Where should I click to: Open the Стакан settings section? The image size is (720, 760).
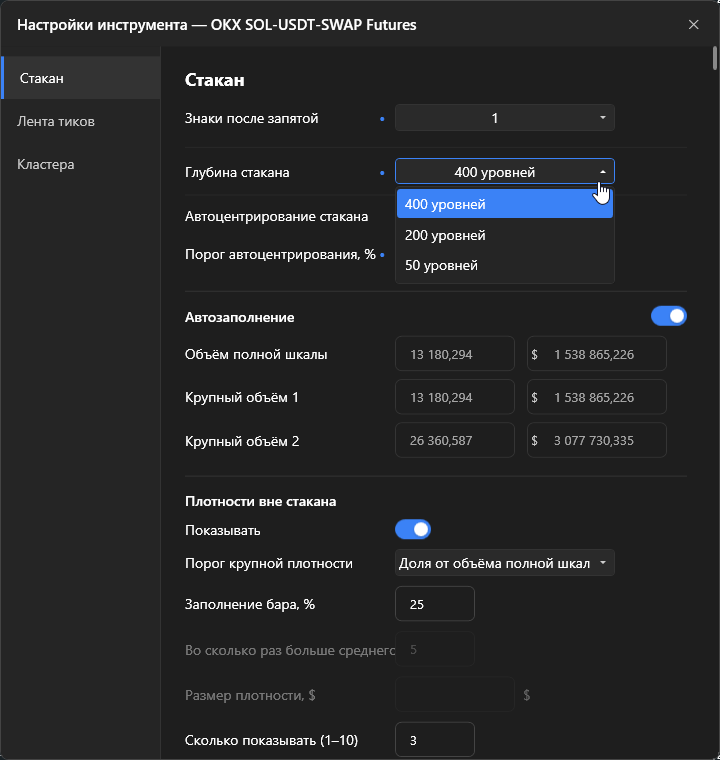81,78
